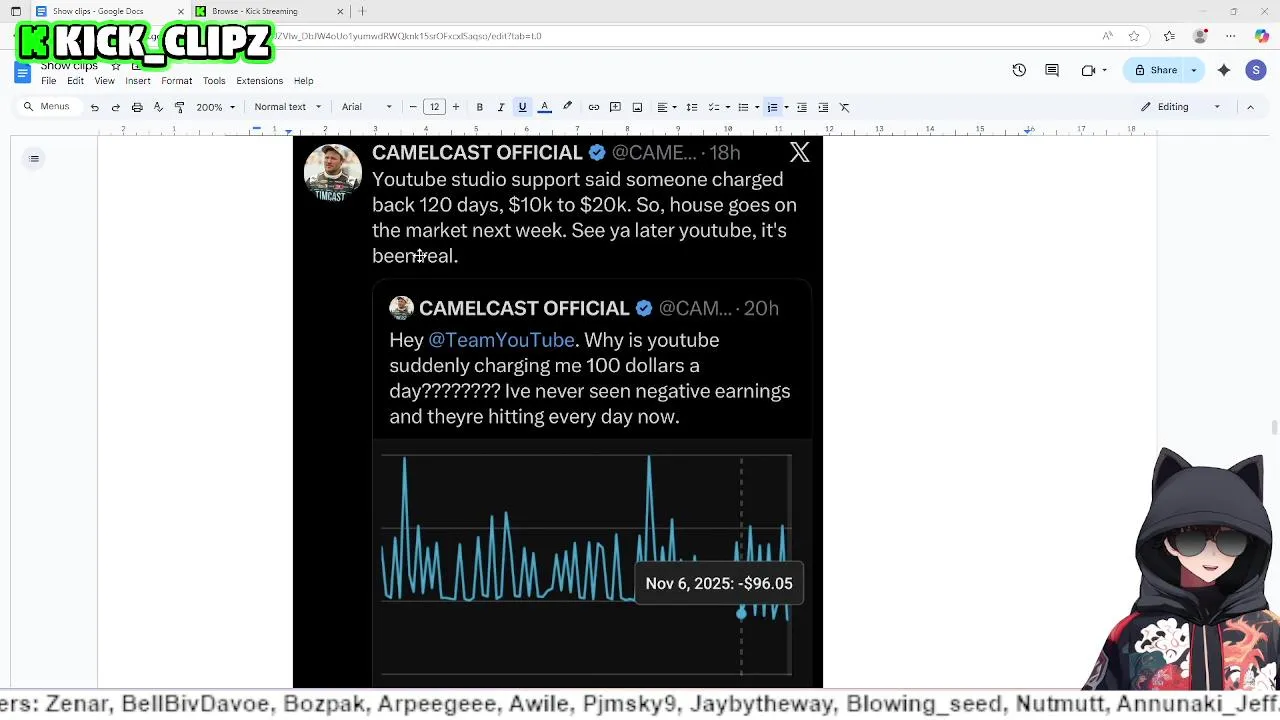Add a comment from toolbar
This screenshot has height=720, width=1280.
point(615,107)
